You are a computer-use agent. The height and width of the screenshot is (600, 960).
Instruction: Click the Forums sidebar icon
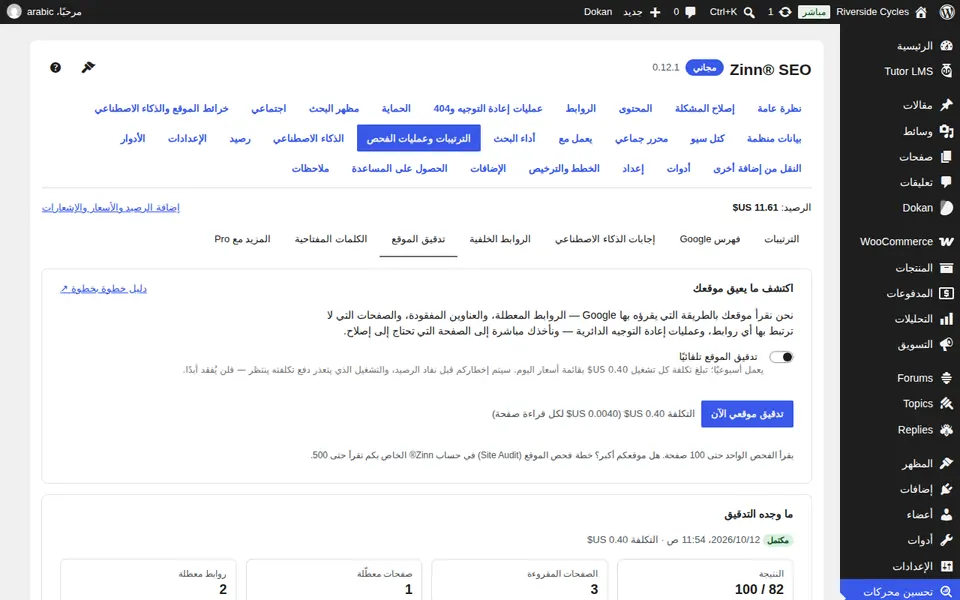947,378
